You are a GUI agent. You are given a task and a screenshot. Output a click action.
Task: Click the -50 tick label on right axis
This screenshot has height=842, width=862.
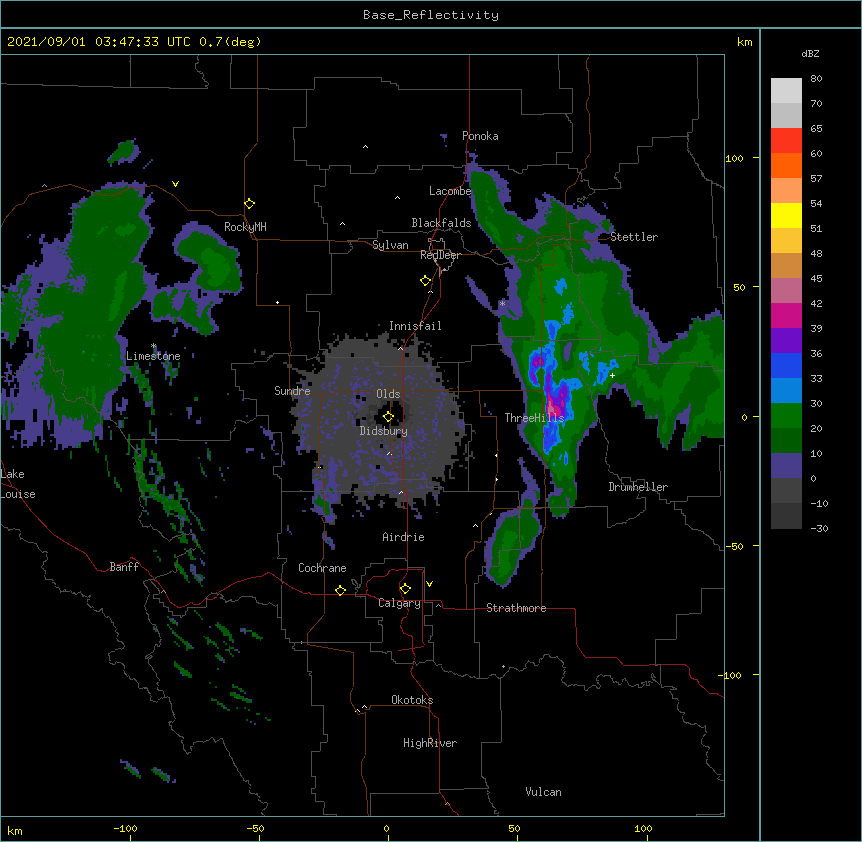click(734, 546)
